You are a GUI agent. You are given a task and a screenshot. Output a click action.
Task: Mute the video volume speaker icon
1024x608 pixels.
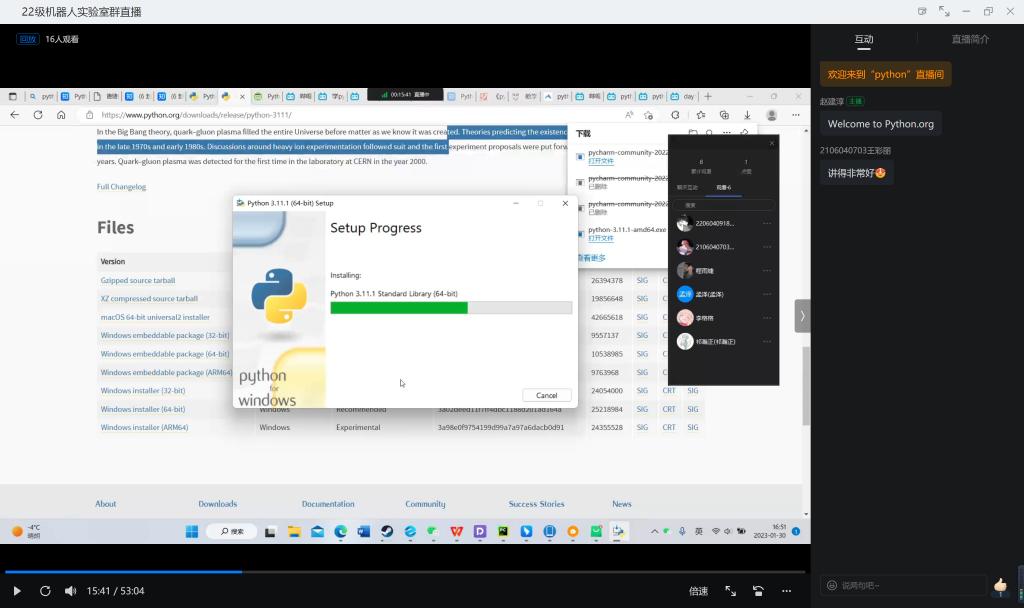click(x=70, y=591)
